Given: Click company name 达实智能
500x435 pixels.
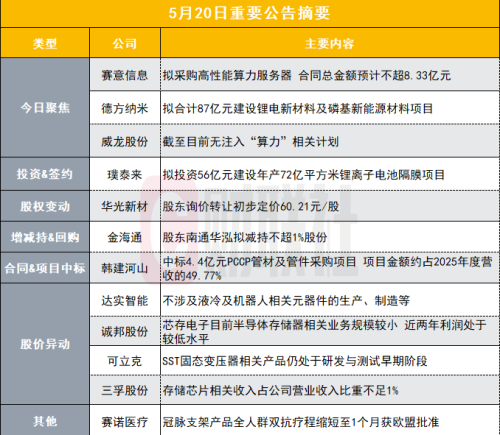Looking at the screenshot, I should 125,301.
